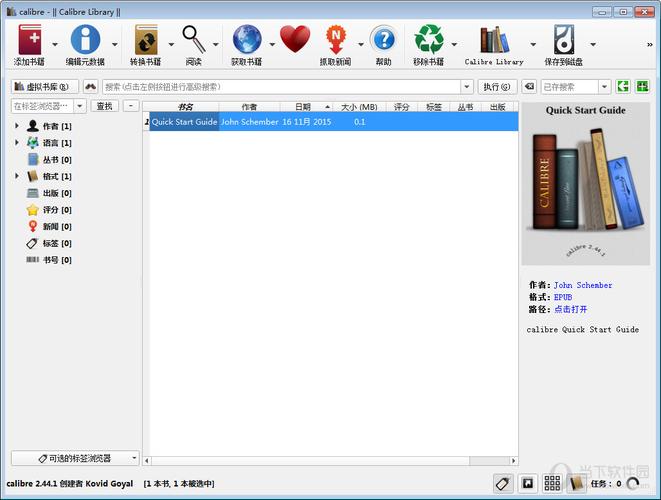Click the Go search button

click(497, 87)
